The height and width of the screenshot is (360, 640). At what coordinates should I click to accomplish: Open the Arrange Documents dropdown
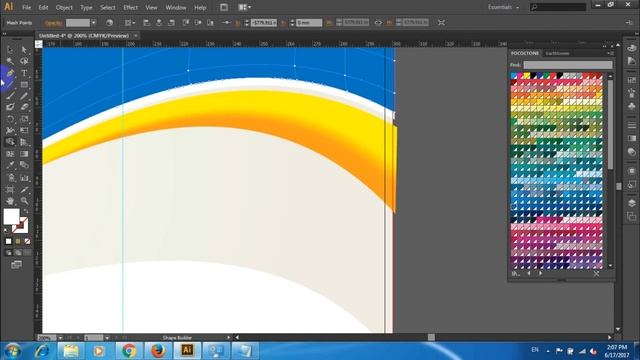(x=244, y=7)
